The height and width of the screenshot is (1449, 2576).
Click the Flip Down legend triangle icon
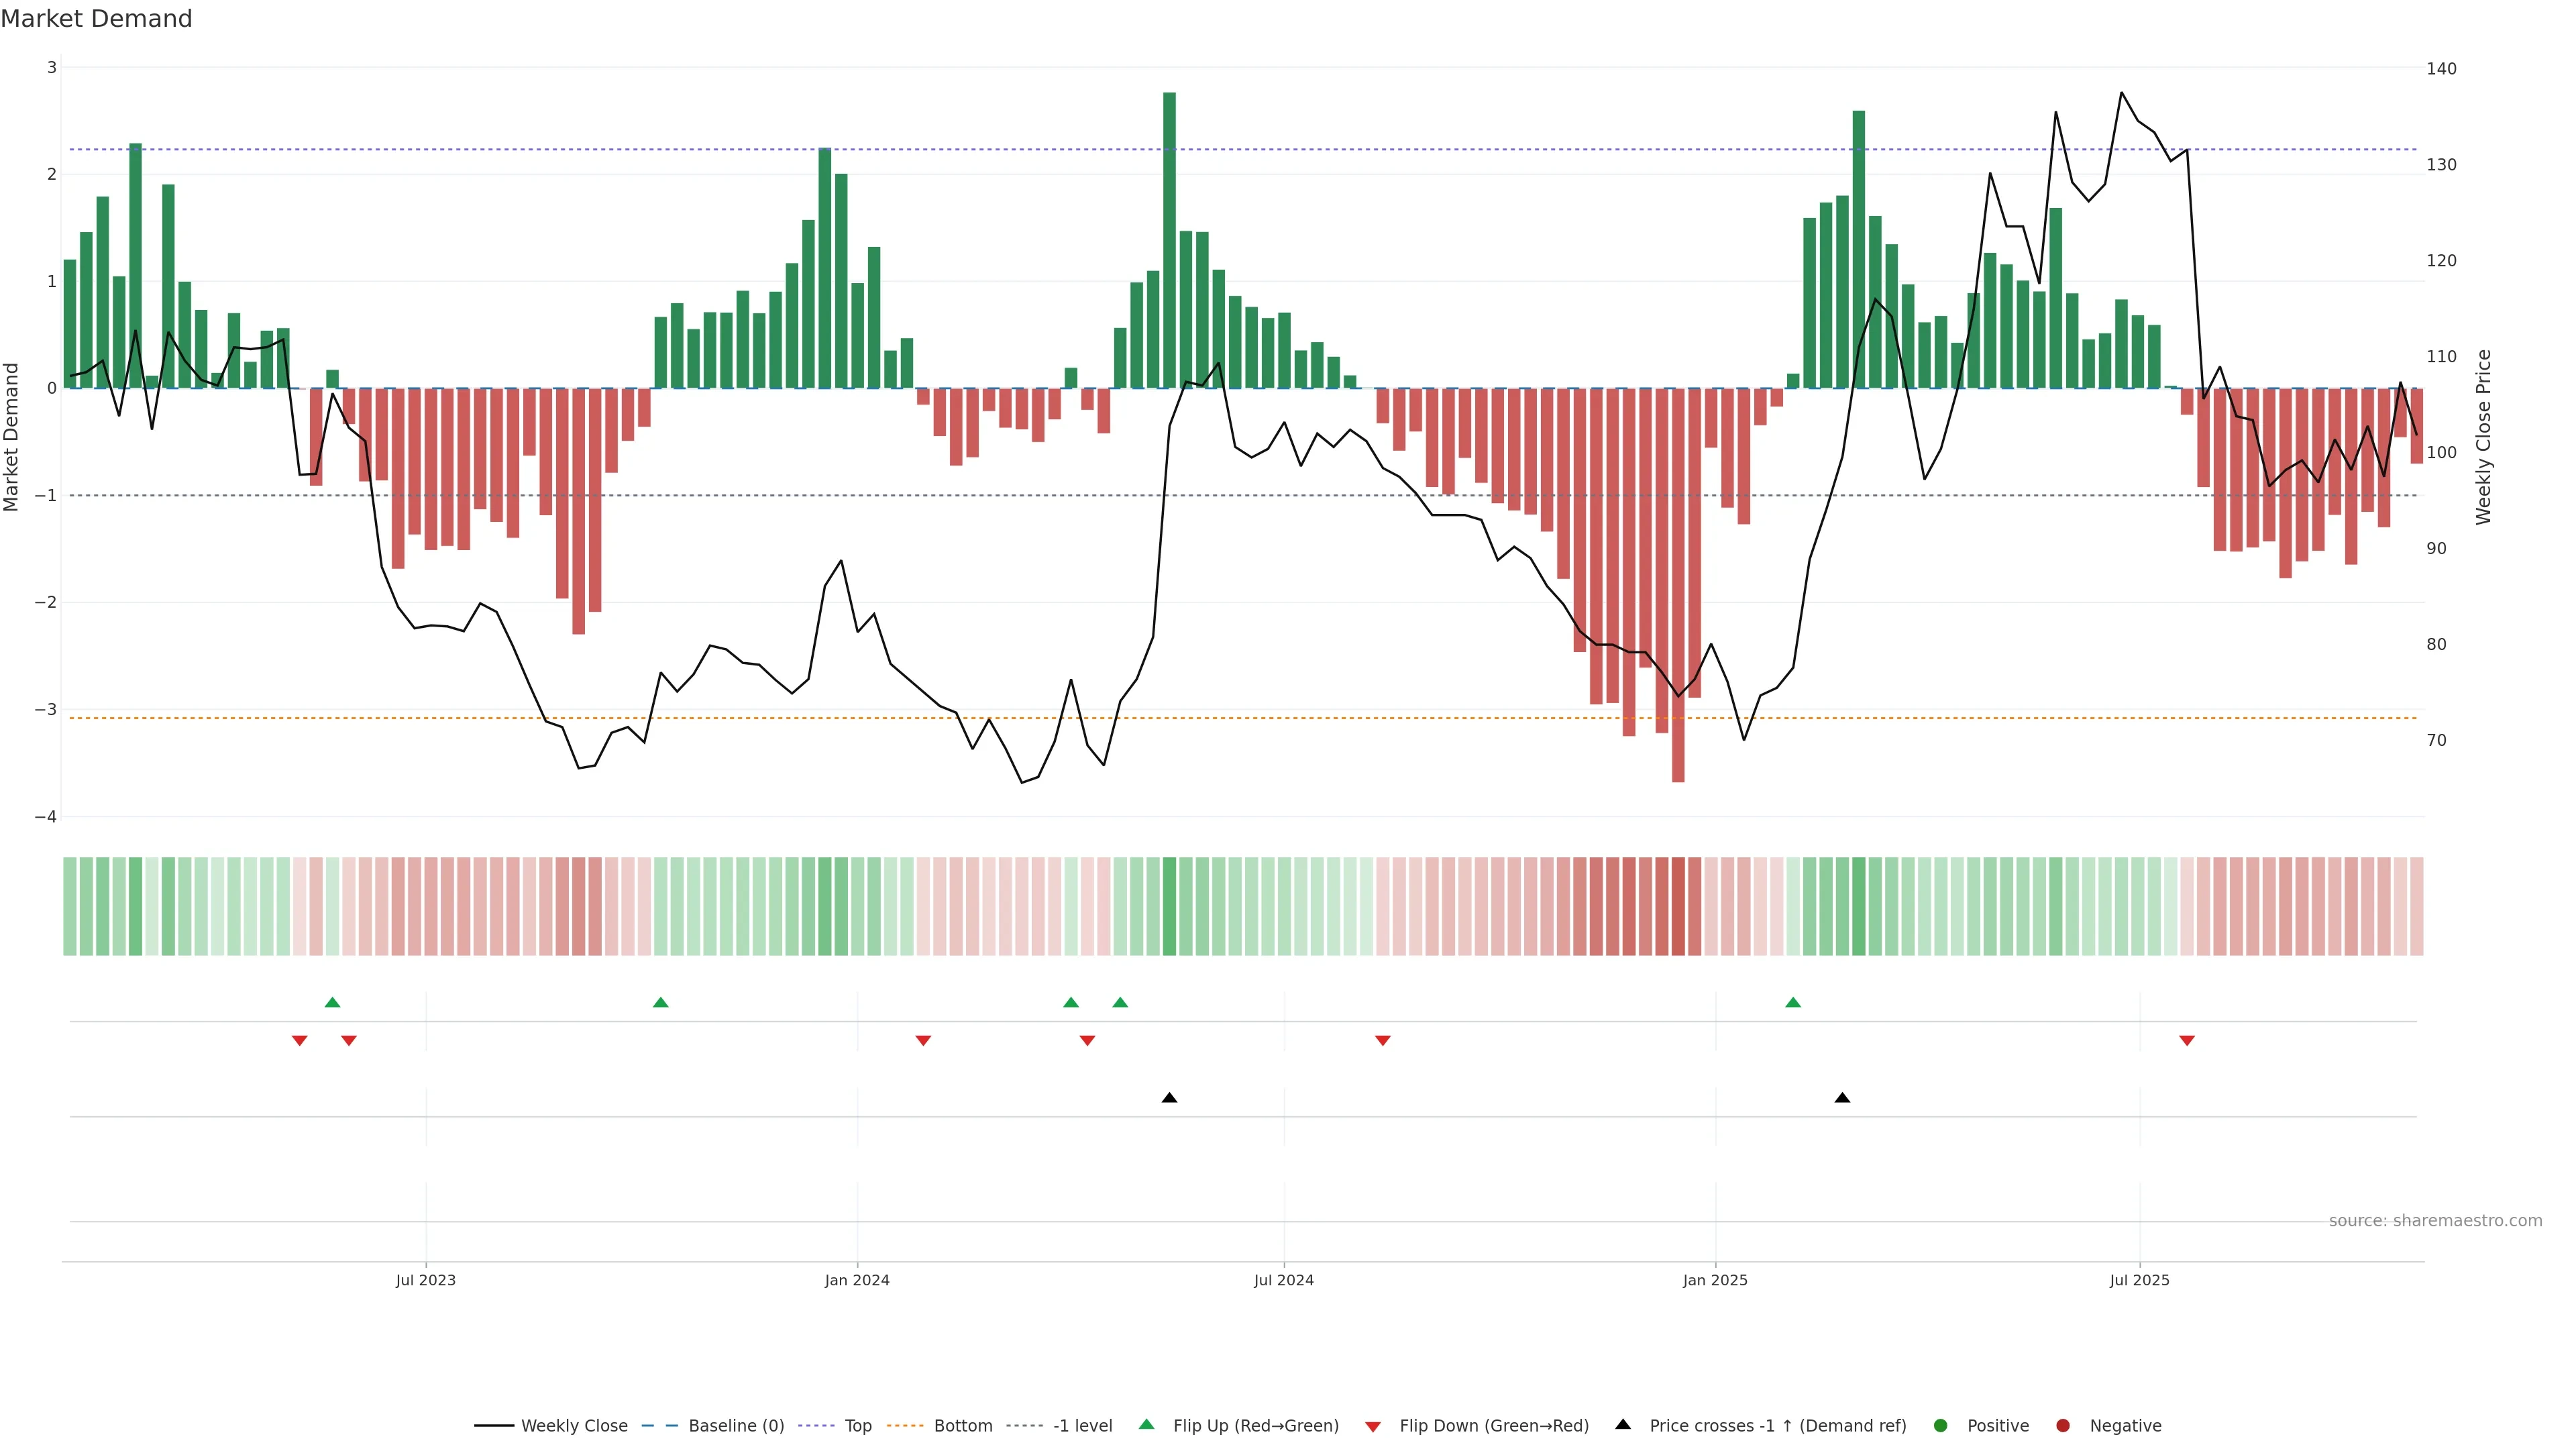1373,1426
